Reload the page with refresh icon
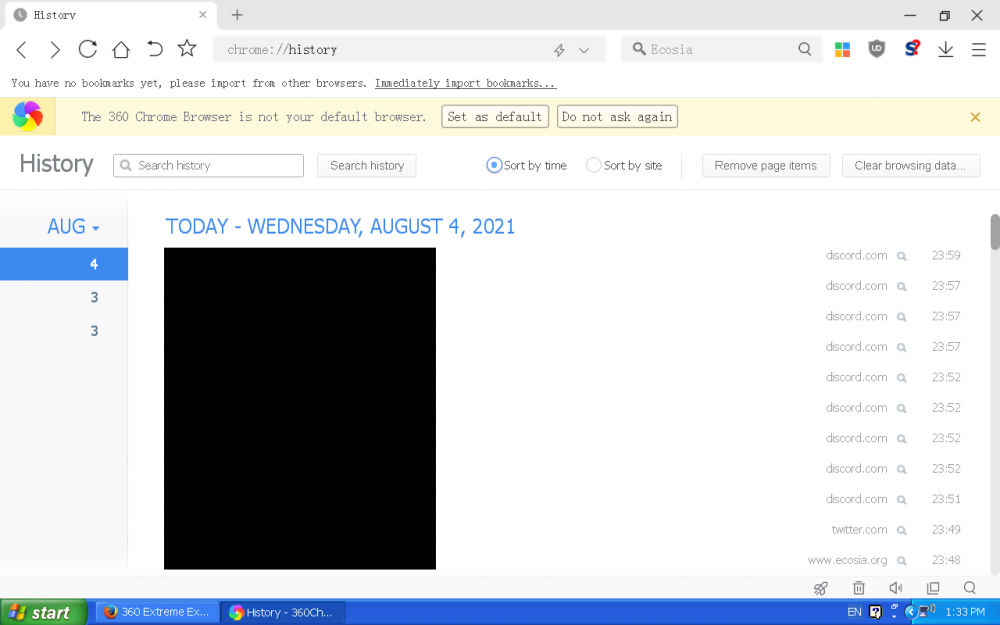This screenshot has width=1000, height=625. [88, 49]
